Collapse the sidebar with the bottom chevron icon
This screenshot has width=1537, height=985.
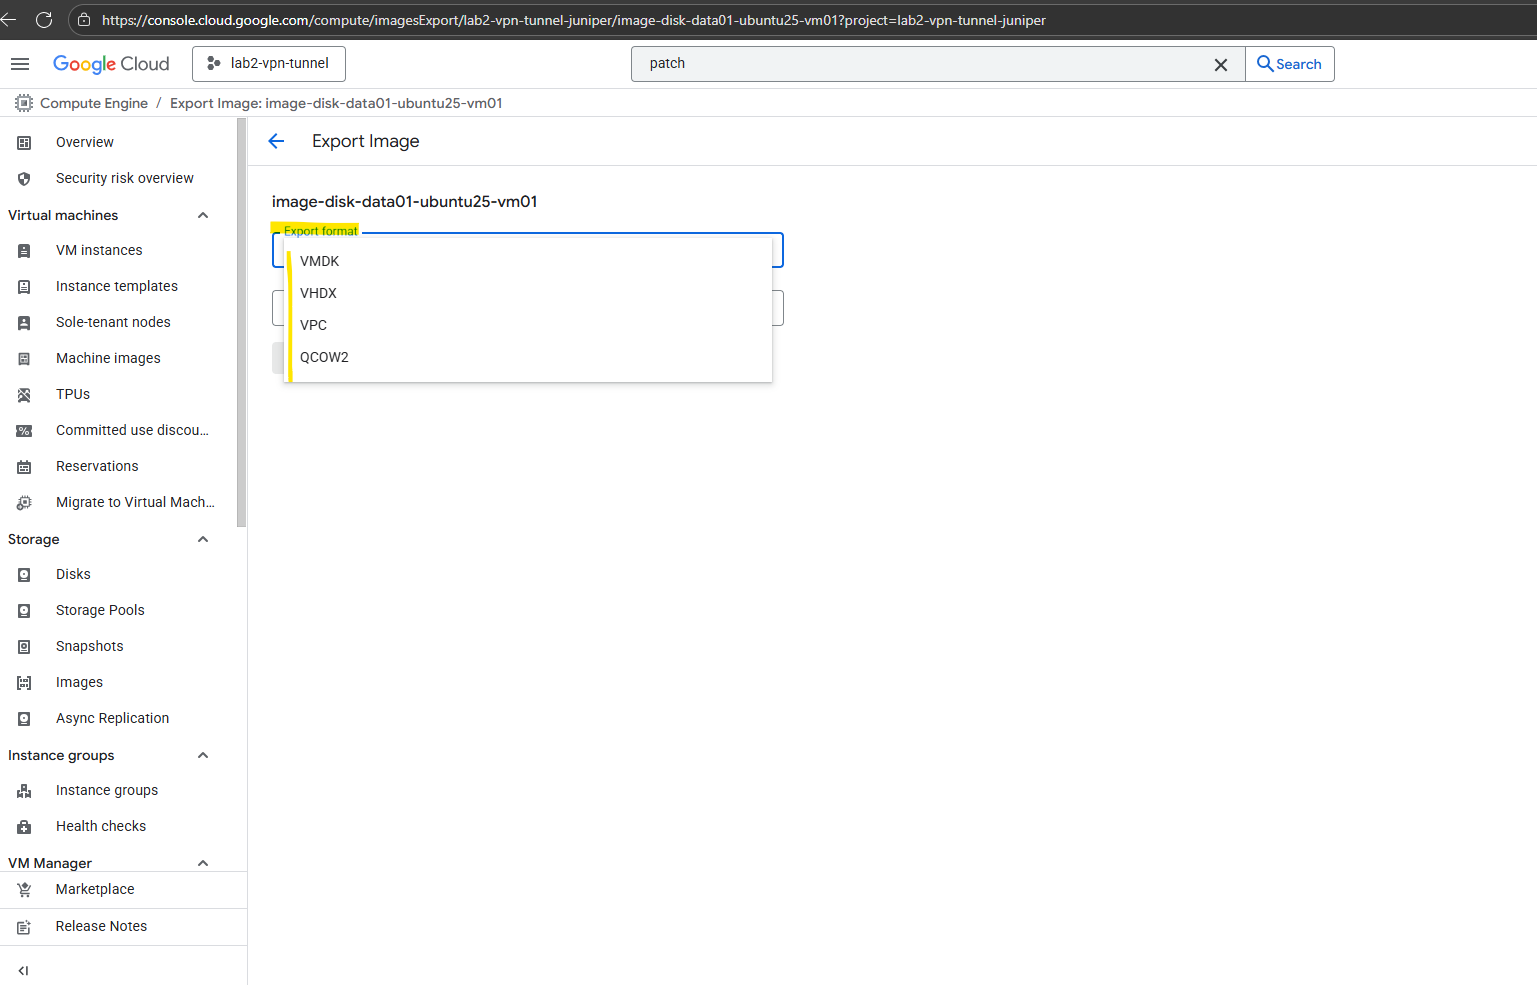[24, 970]
